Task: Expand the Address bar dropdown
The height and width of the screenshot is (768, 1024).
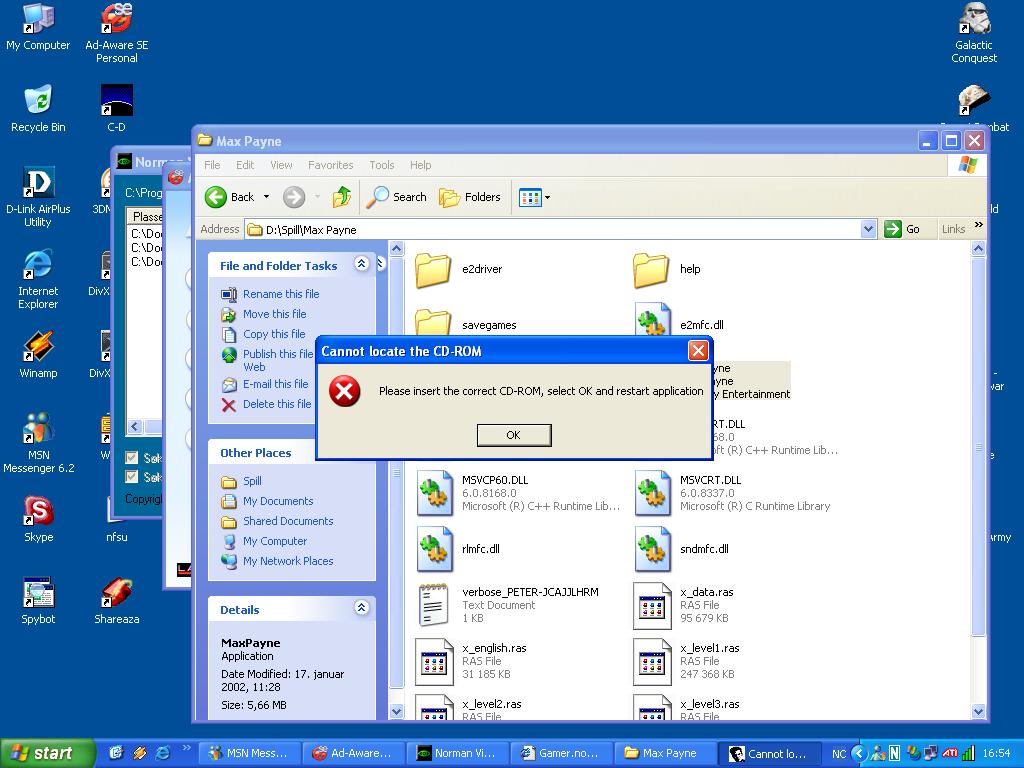Action: coord(868,229)
